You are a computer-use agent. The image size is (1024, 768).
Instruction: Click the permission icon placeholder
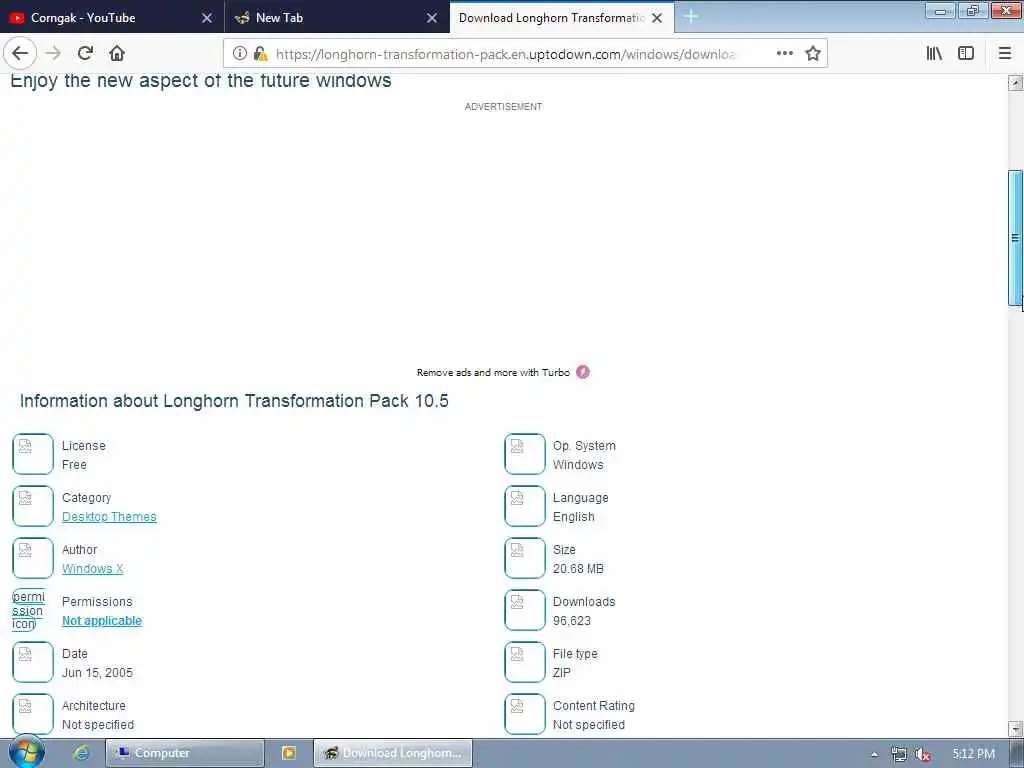pyautogui.click(x=29, y=610)
